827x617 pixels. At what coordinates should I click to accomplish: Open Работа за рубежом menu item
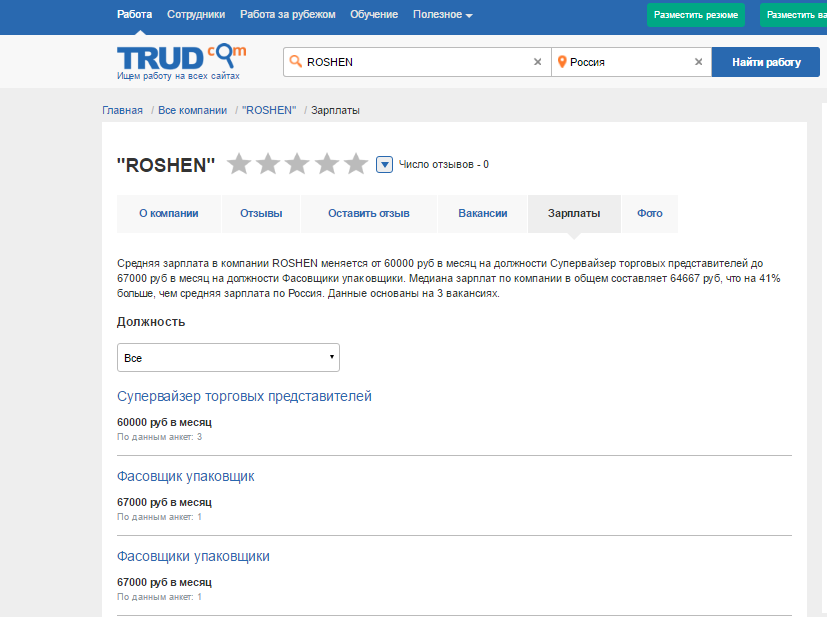pos(288,15)
